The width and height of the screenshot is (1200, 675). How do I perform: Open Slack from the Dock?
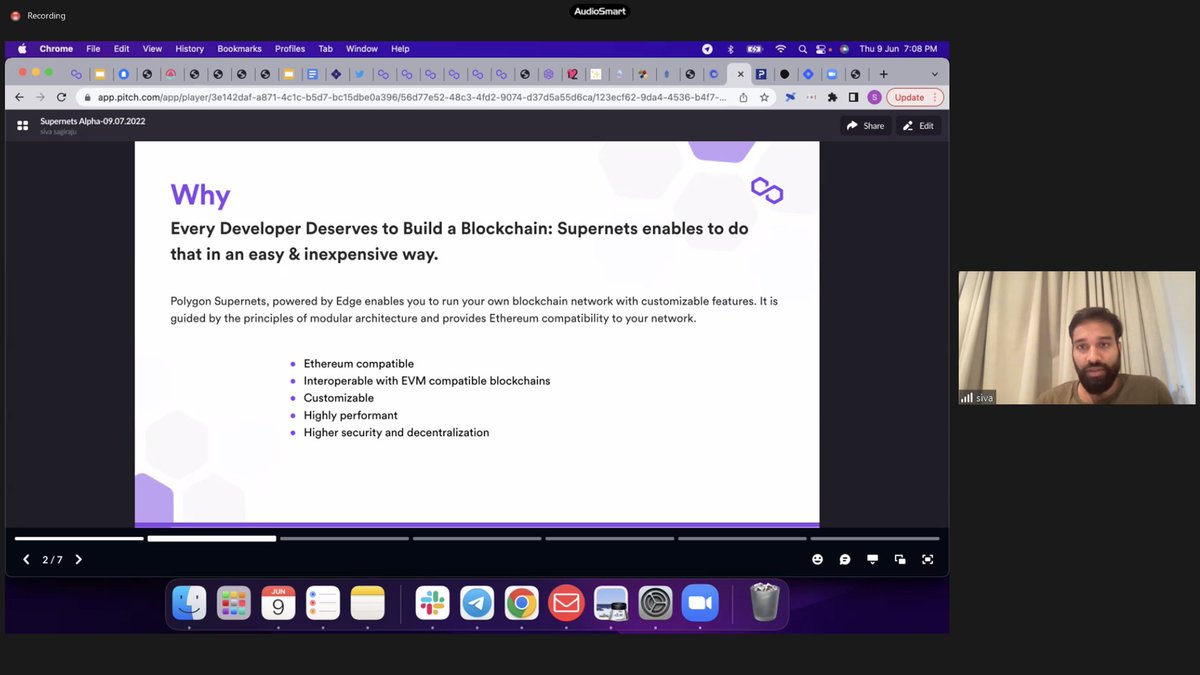[x=433, y=603]
